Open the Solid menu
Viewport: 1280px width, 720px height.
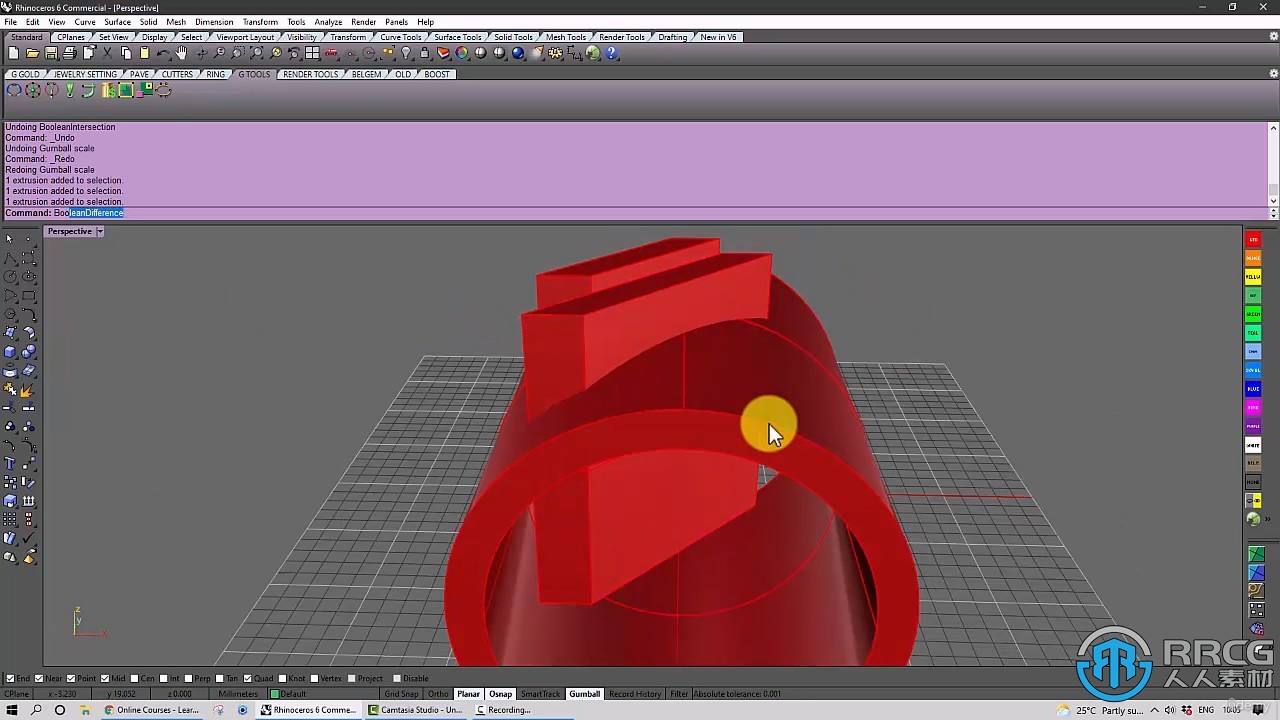click(148, 22)
